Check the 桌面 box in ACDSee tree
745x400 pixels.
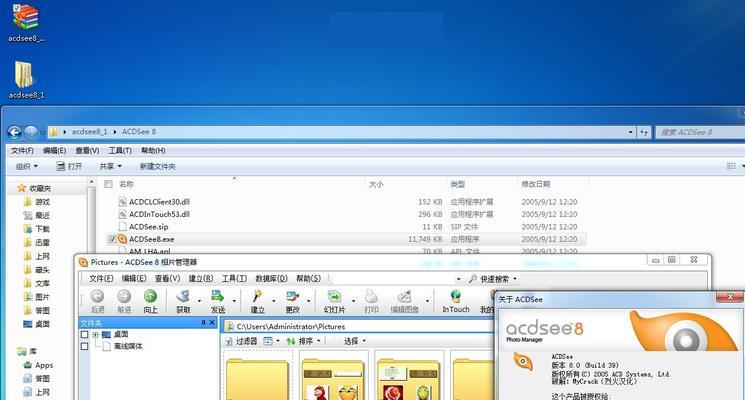(x=85, y=334)
